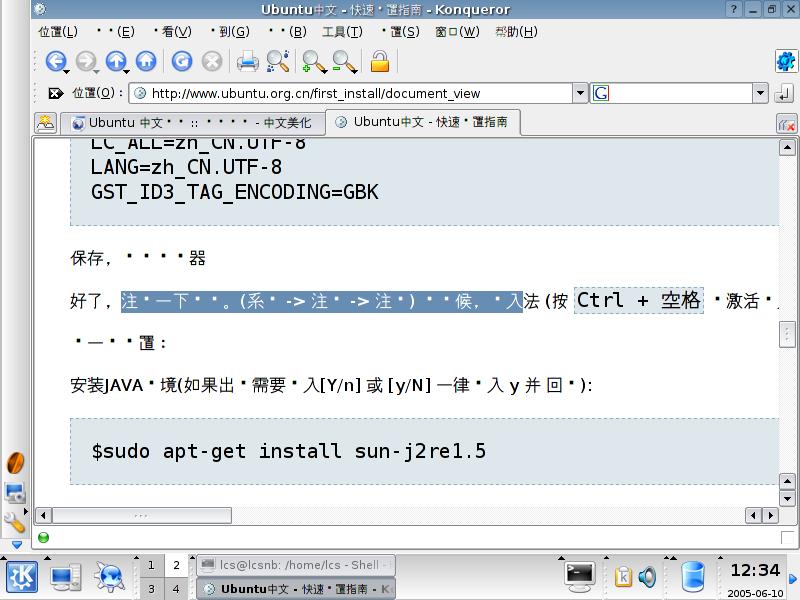Print the page with the printer icon
The image size is (800, 600).
pyautogui.click(x=247, y=61)
